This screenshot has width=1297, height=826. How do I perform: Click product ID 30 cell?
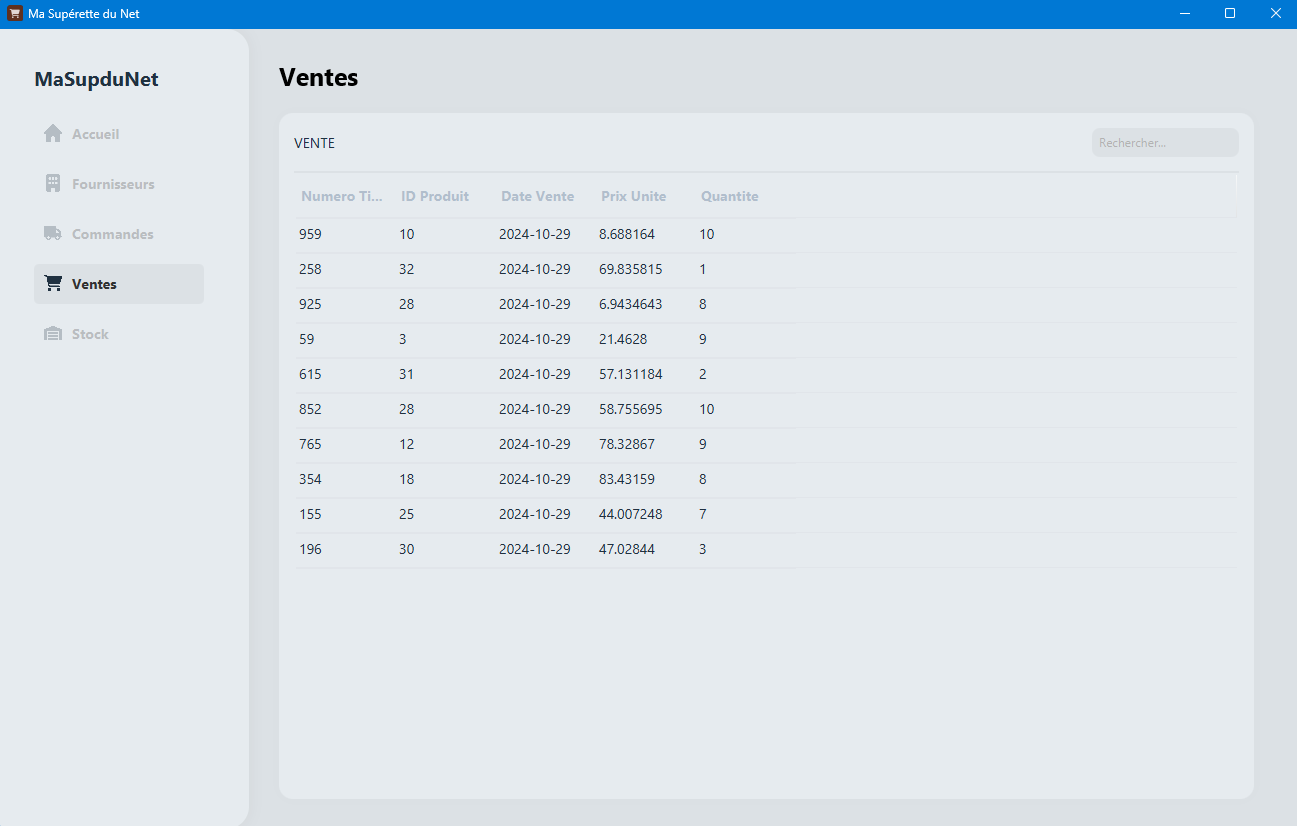pos(445,549)
